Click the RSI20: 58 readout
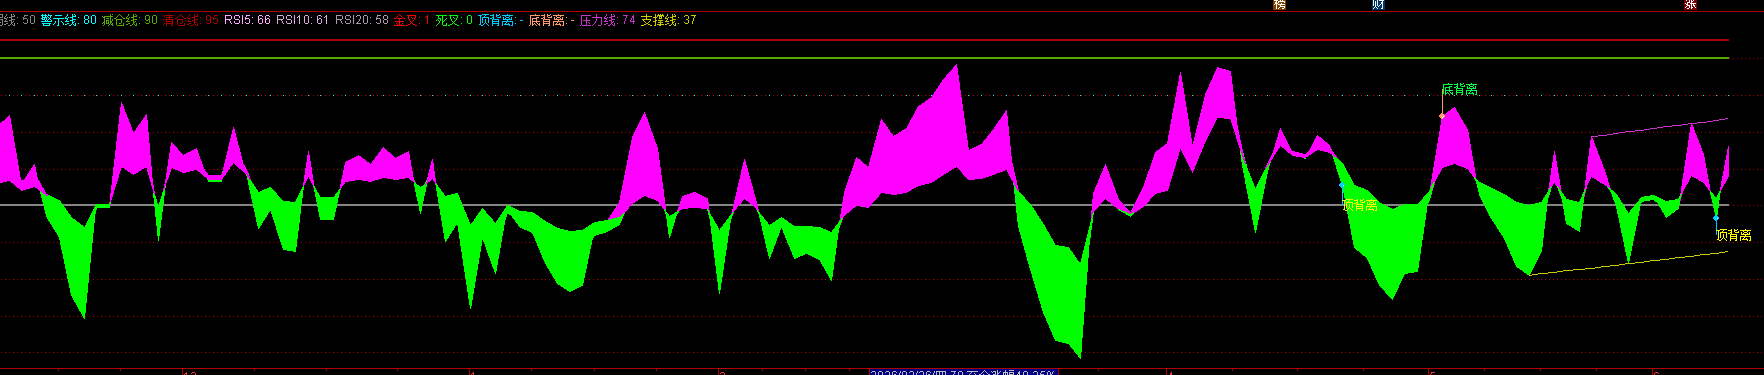The width and height of the screenshot is (1764, 375). 362,20
